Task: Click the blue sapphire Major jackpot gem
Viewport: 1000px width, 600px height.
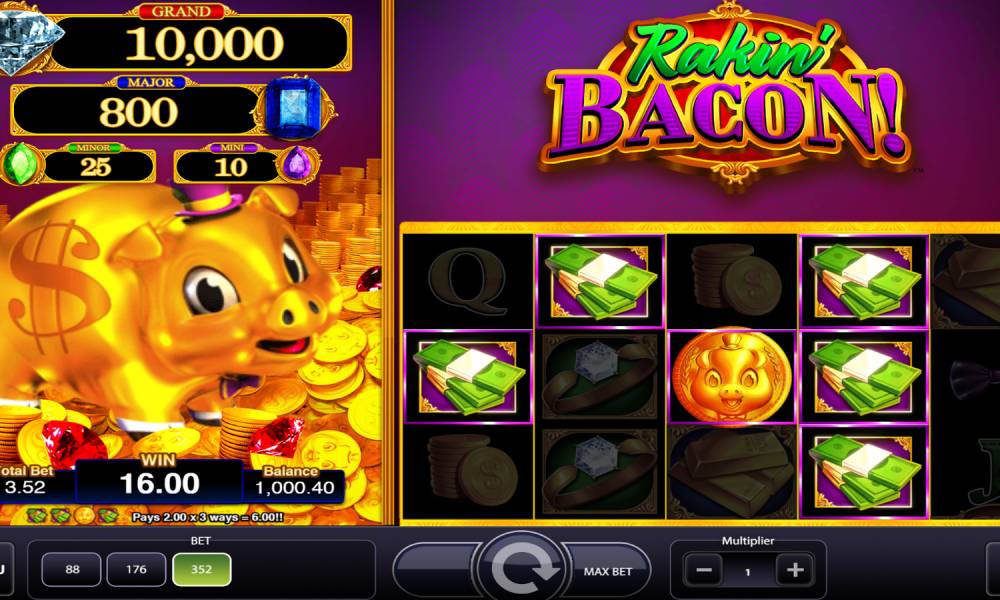Action: pos(292,108)
